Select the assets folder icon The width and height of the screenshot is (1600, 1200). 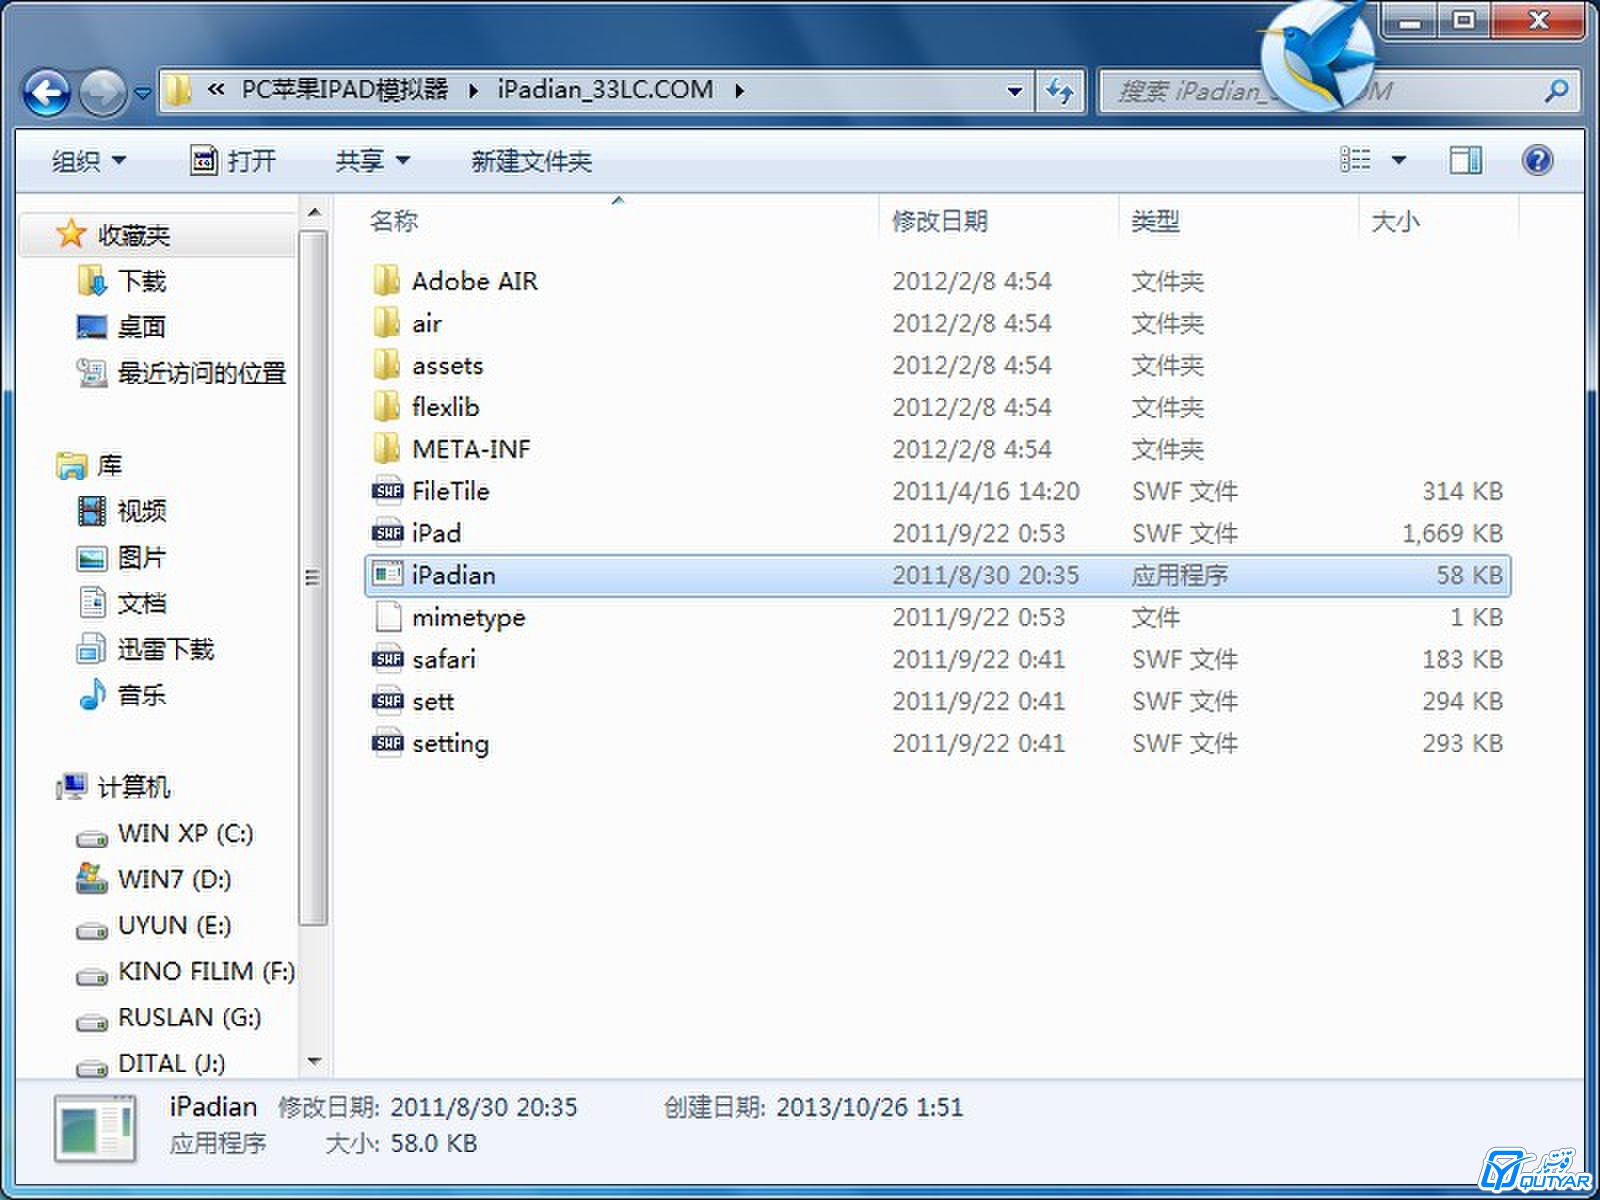[x=386, y=365]
